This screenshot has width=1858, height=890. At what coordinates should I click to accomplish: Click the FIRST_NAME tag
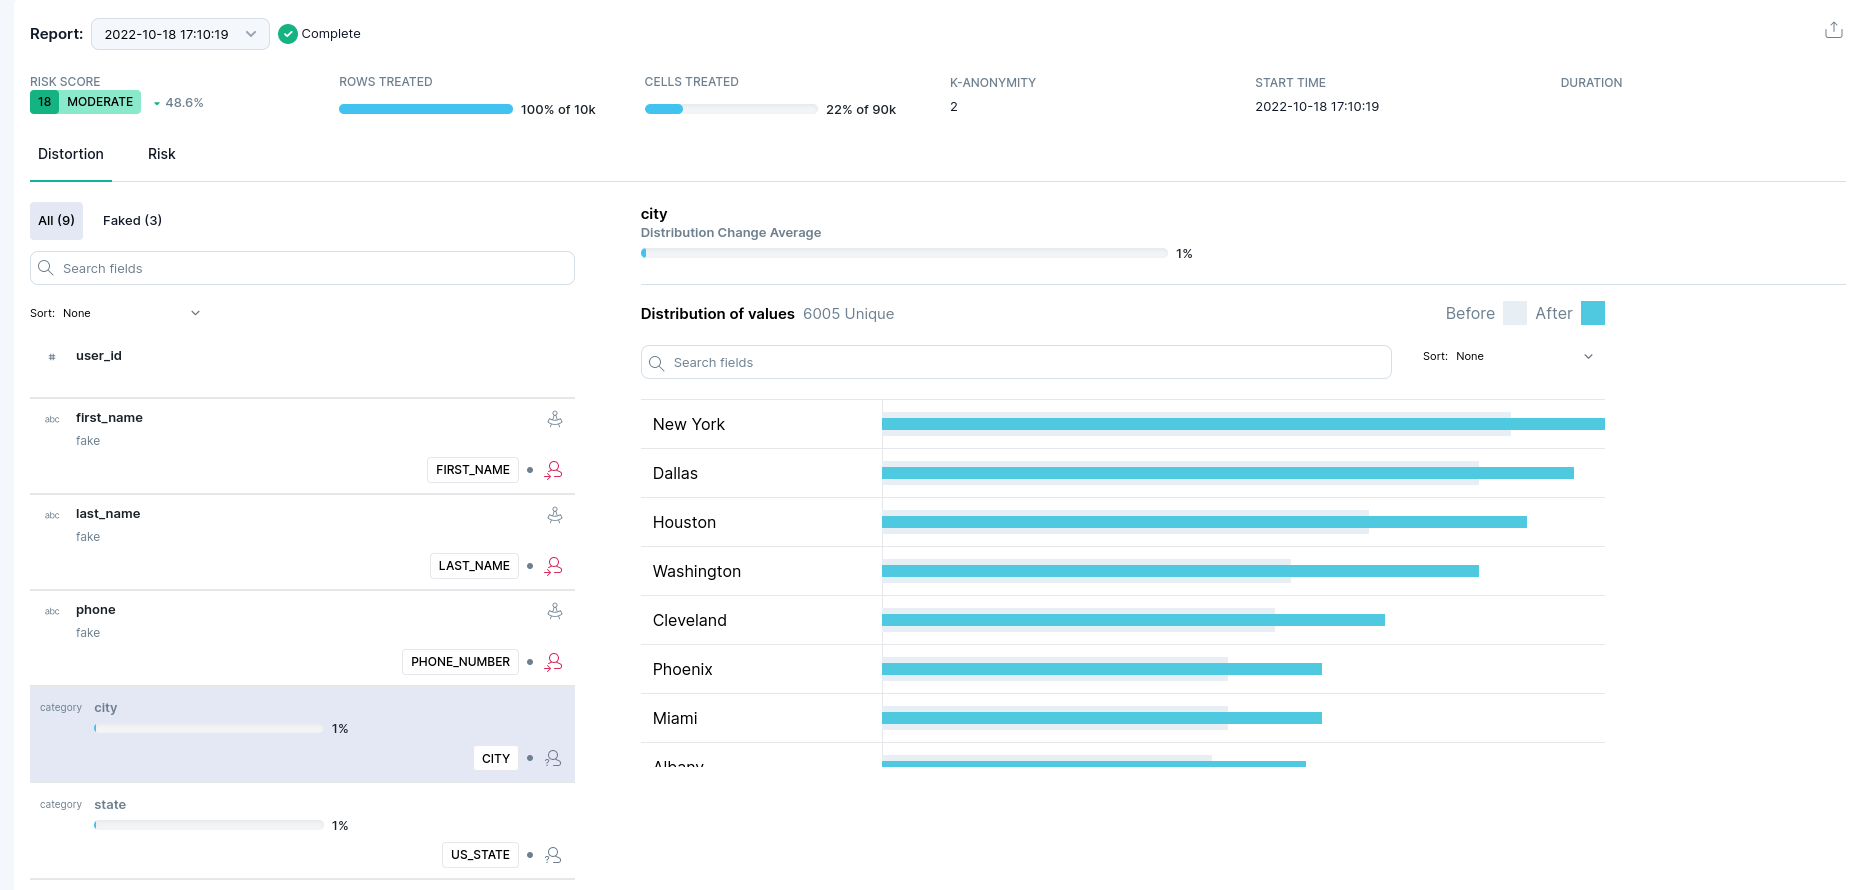tap(473, 470)
